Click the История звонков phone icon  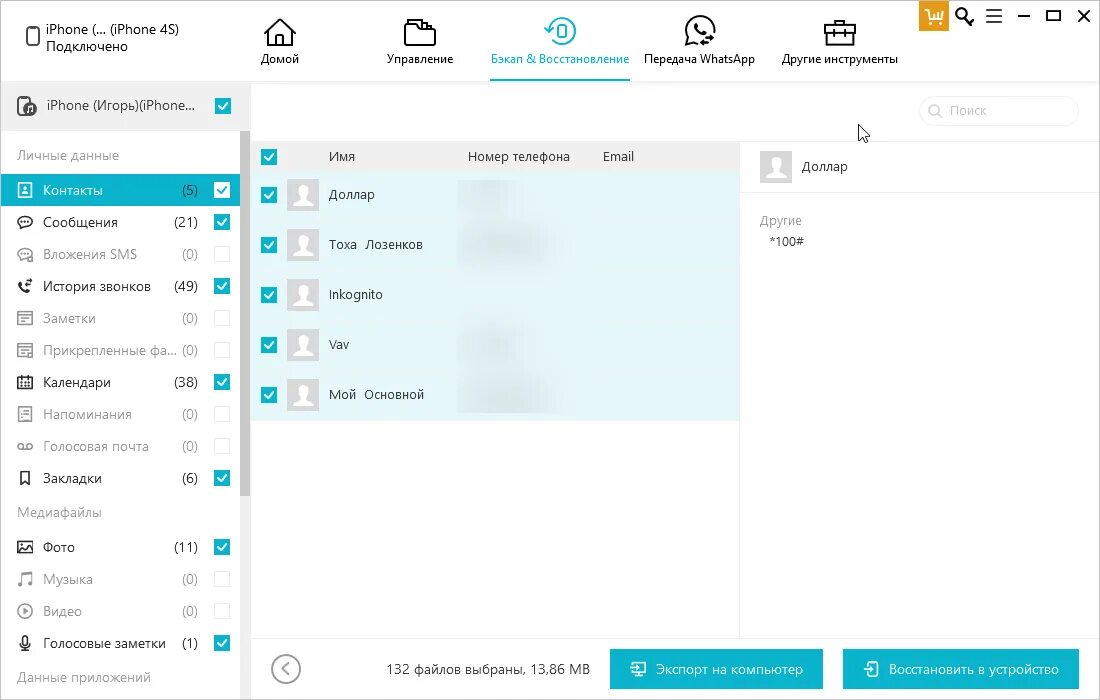[x=25, y=286]
